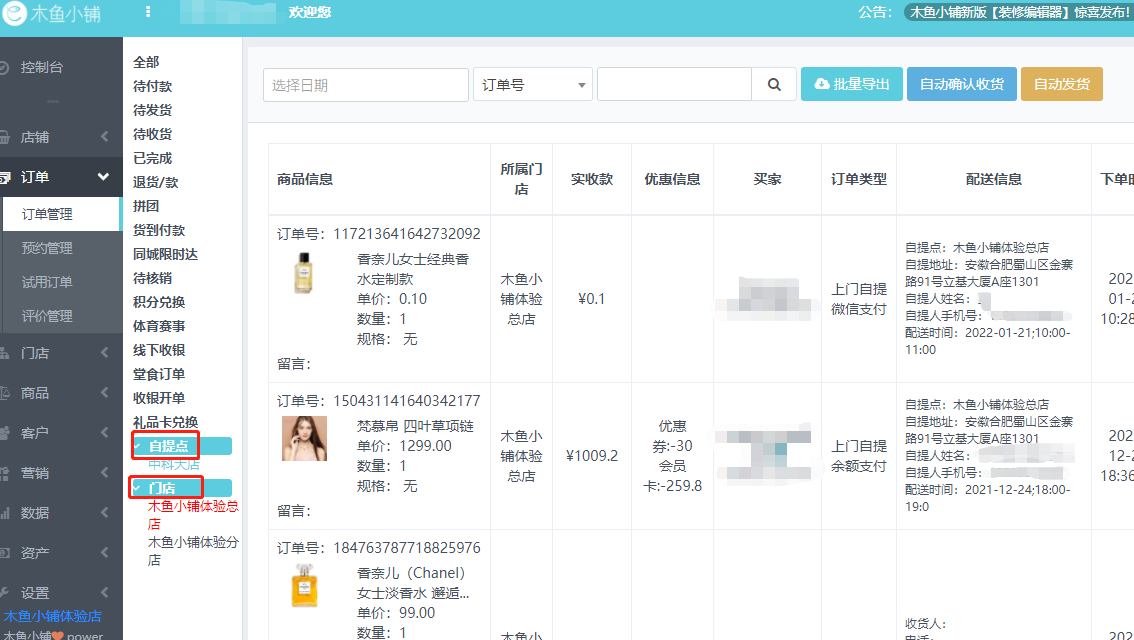Show 同城限时达 orders
This screenshot has width=1134, height=640.
click(x=166, y=254)
